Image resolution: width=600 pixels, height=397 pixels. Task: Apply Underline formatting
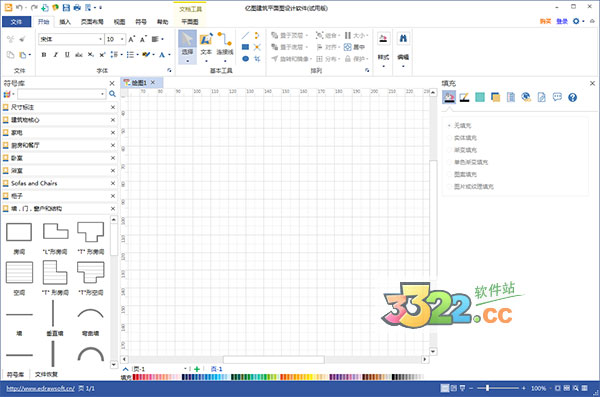[x=67, y=55]
